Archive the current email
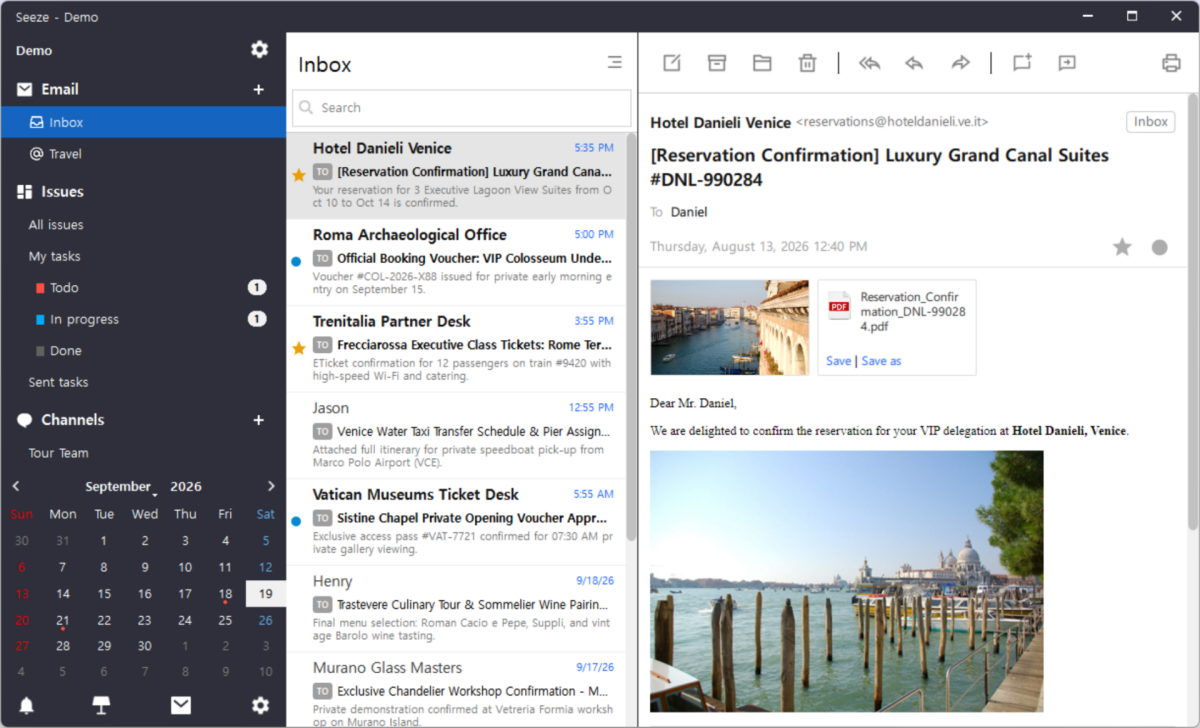The height and width of the screenshot is (728, 1200). tap(717, 63)
